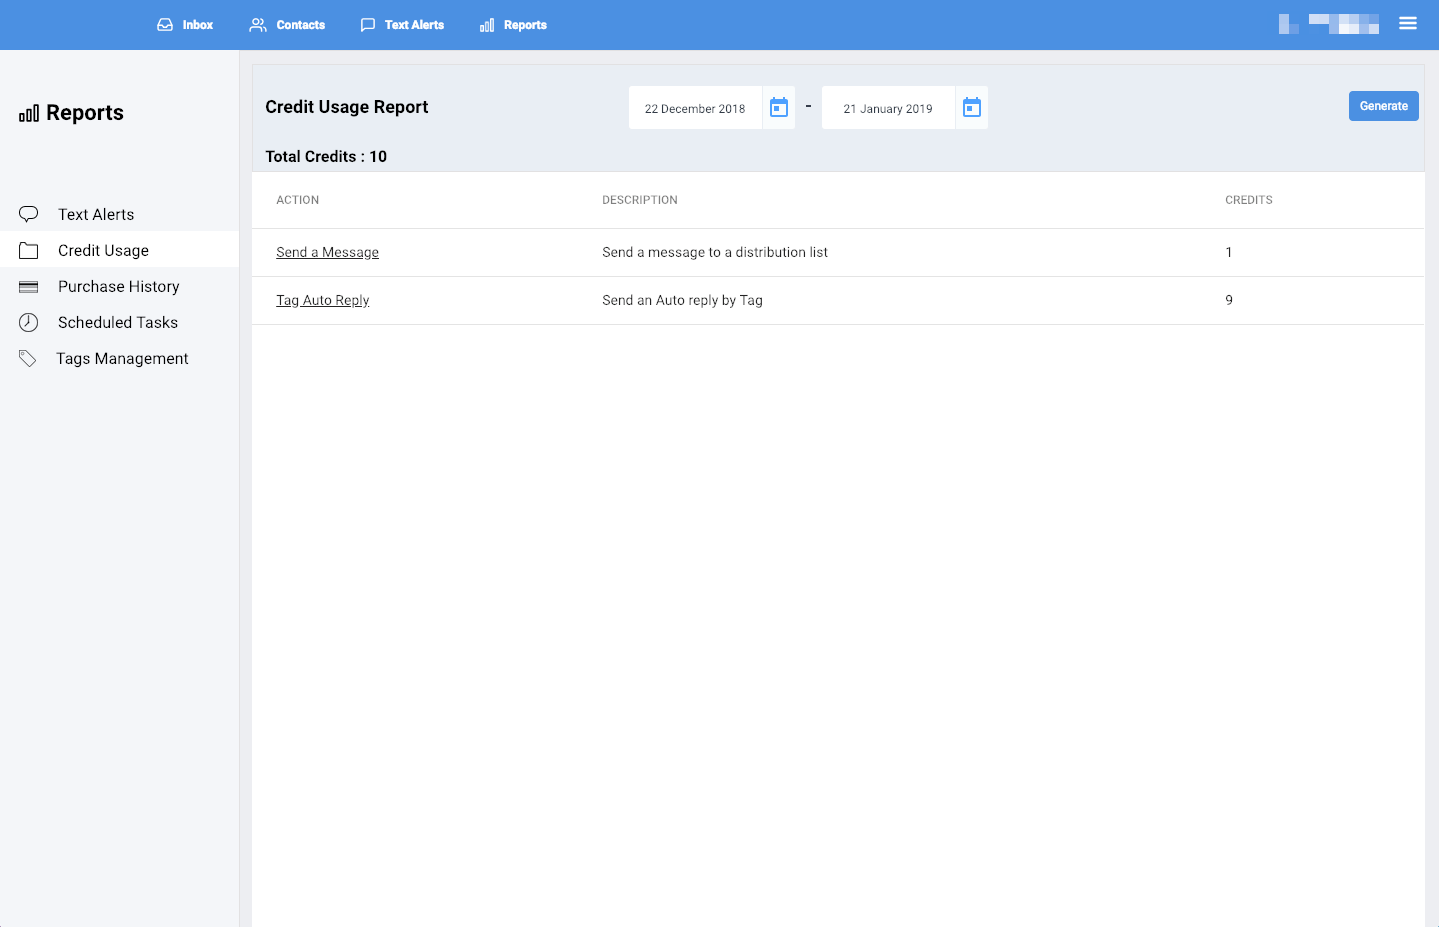Click the user account name area
Screen dimensions: 1439x927
[x=1329, y=24]
